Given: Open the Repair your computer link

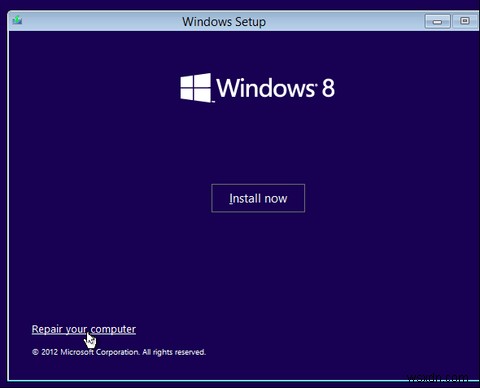Looking at the screenshot, I should (x=84, y=329).
